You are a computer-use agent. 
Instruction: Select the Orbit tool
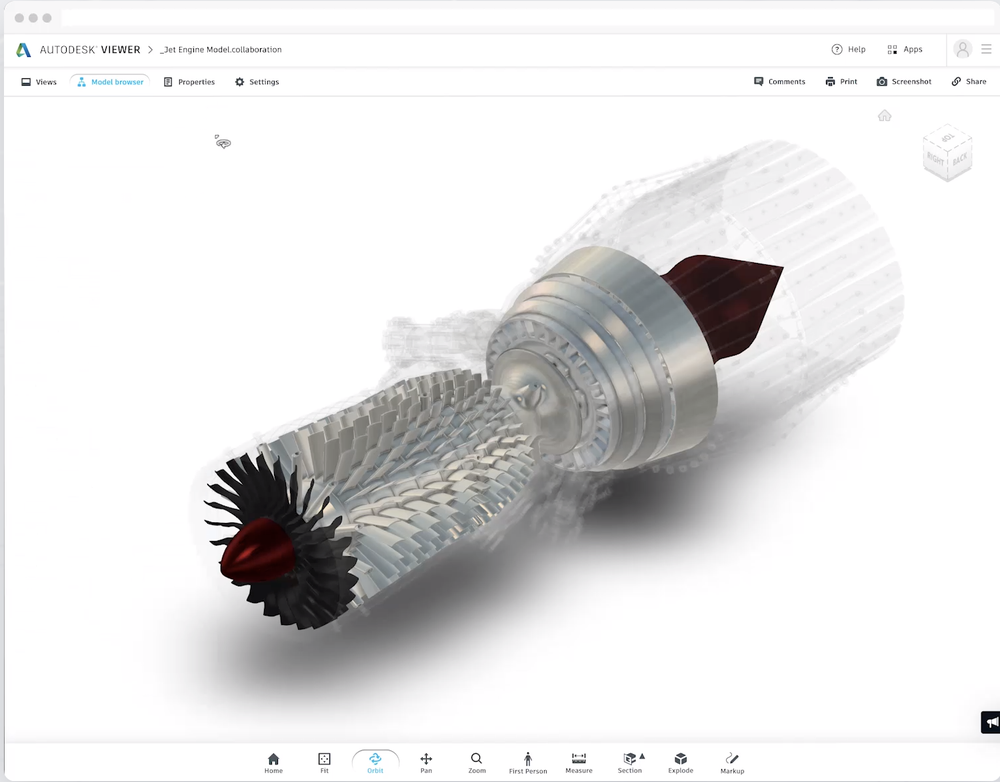point(376,761)
